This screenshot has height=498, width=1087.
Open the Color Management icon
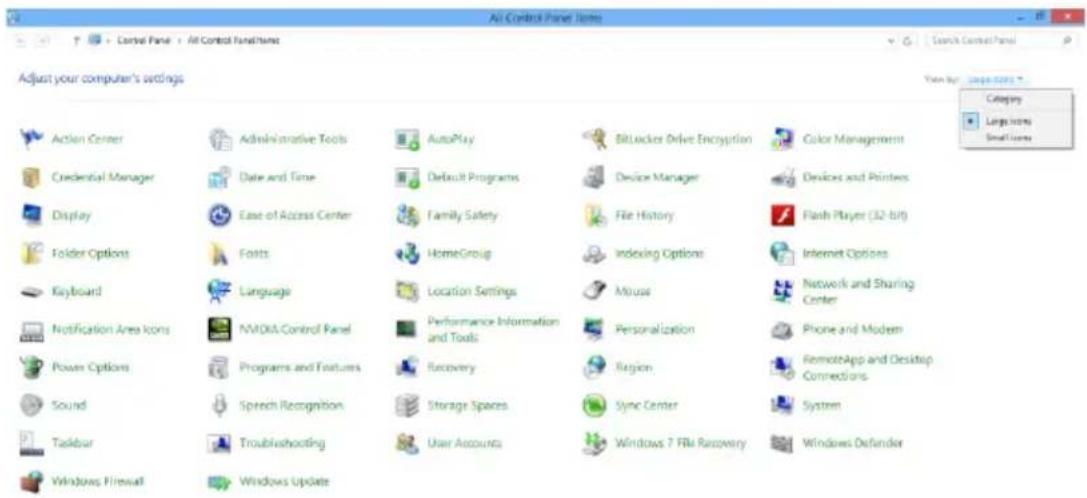782,139
